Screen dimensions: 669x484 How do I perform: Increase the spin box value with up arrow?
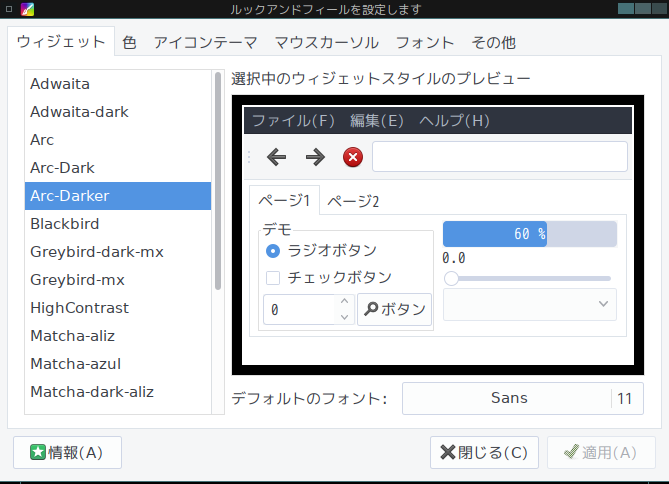coord(345,301)
